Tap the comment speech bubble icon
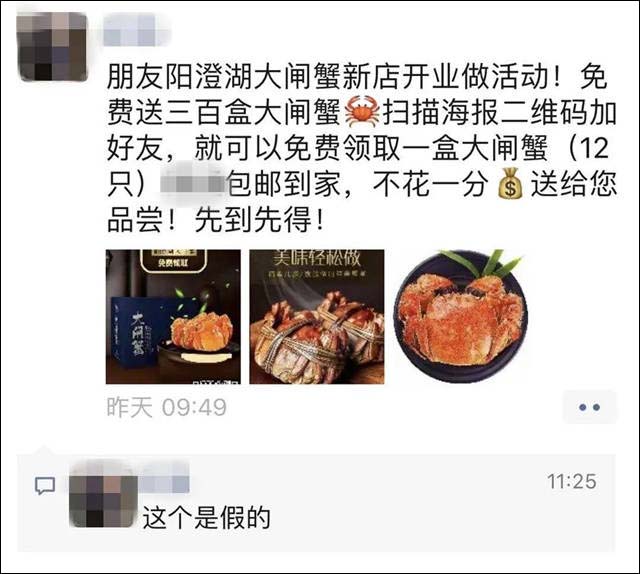 pos(45,486)
